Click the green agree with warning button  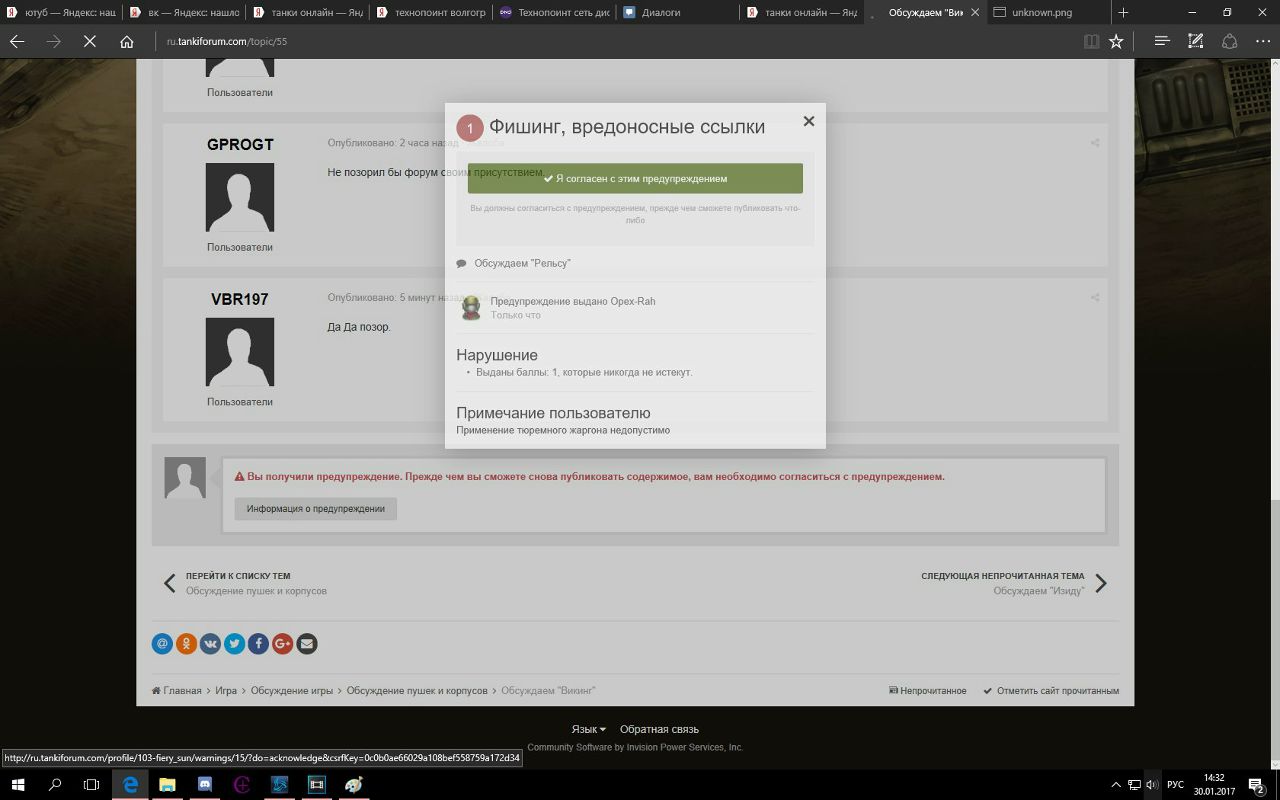point(635,178)
